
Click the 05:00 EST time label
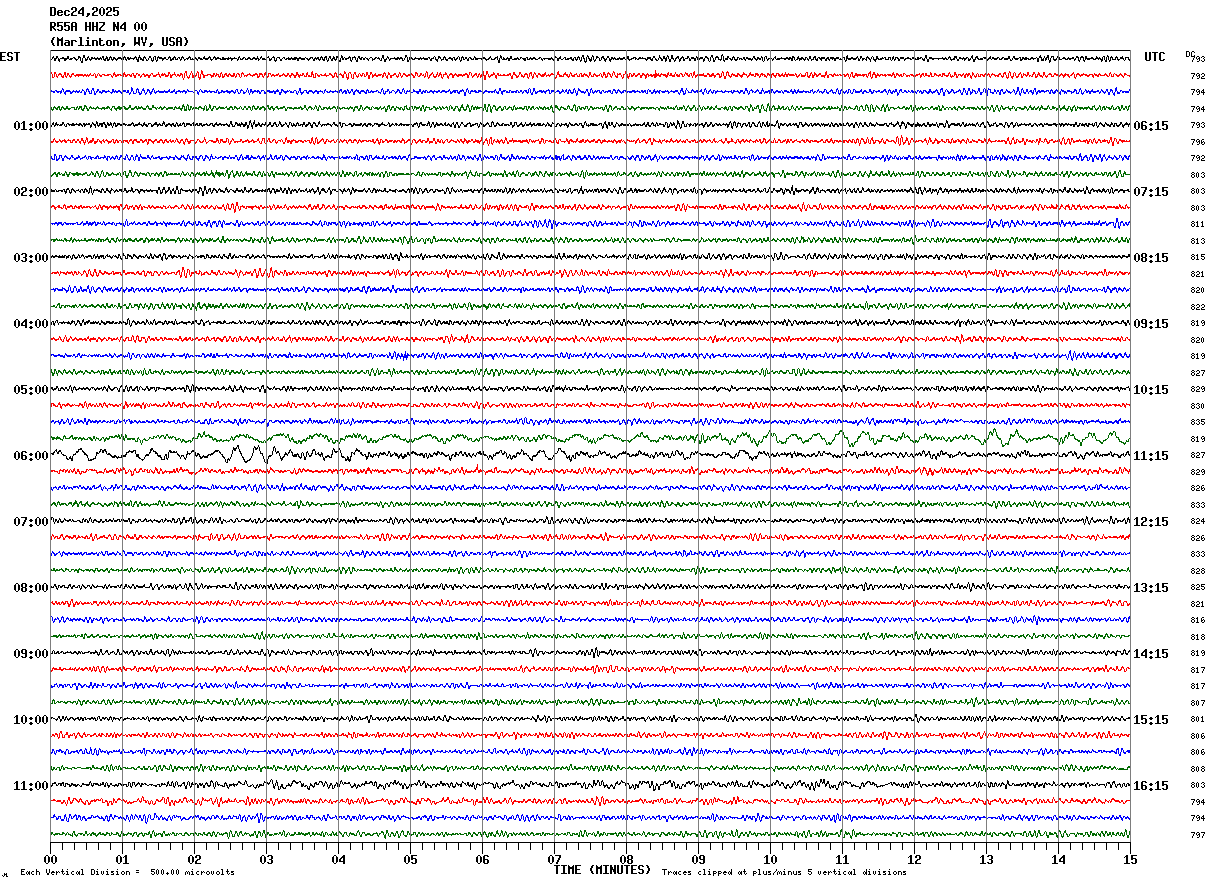pyautogui.click(x=31, y=390)
